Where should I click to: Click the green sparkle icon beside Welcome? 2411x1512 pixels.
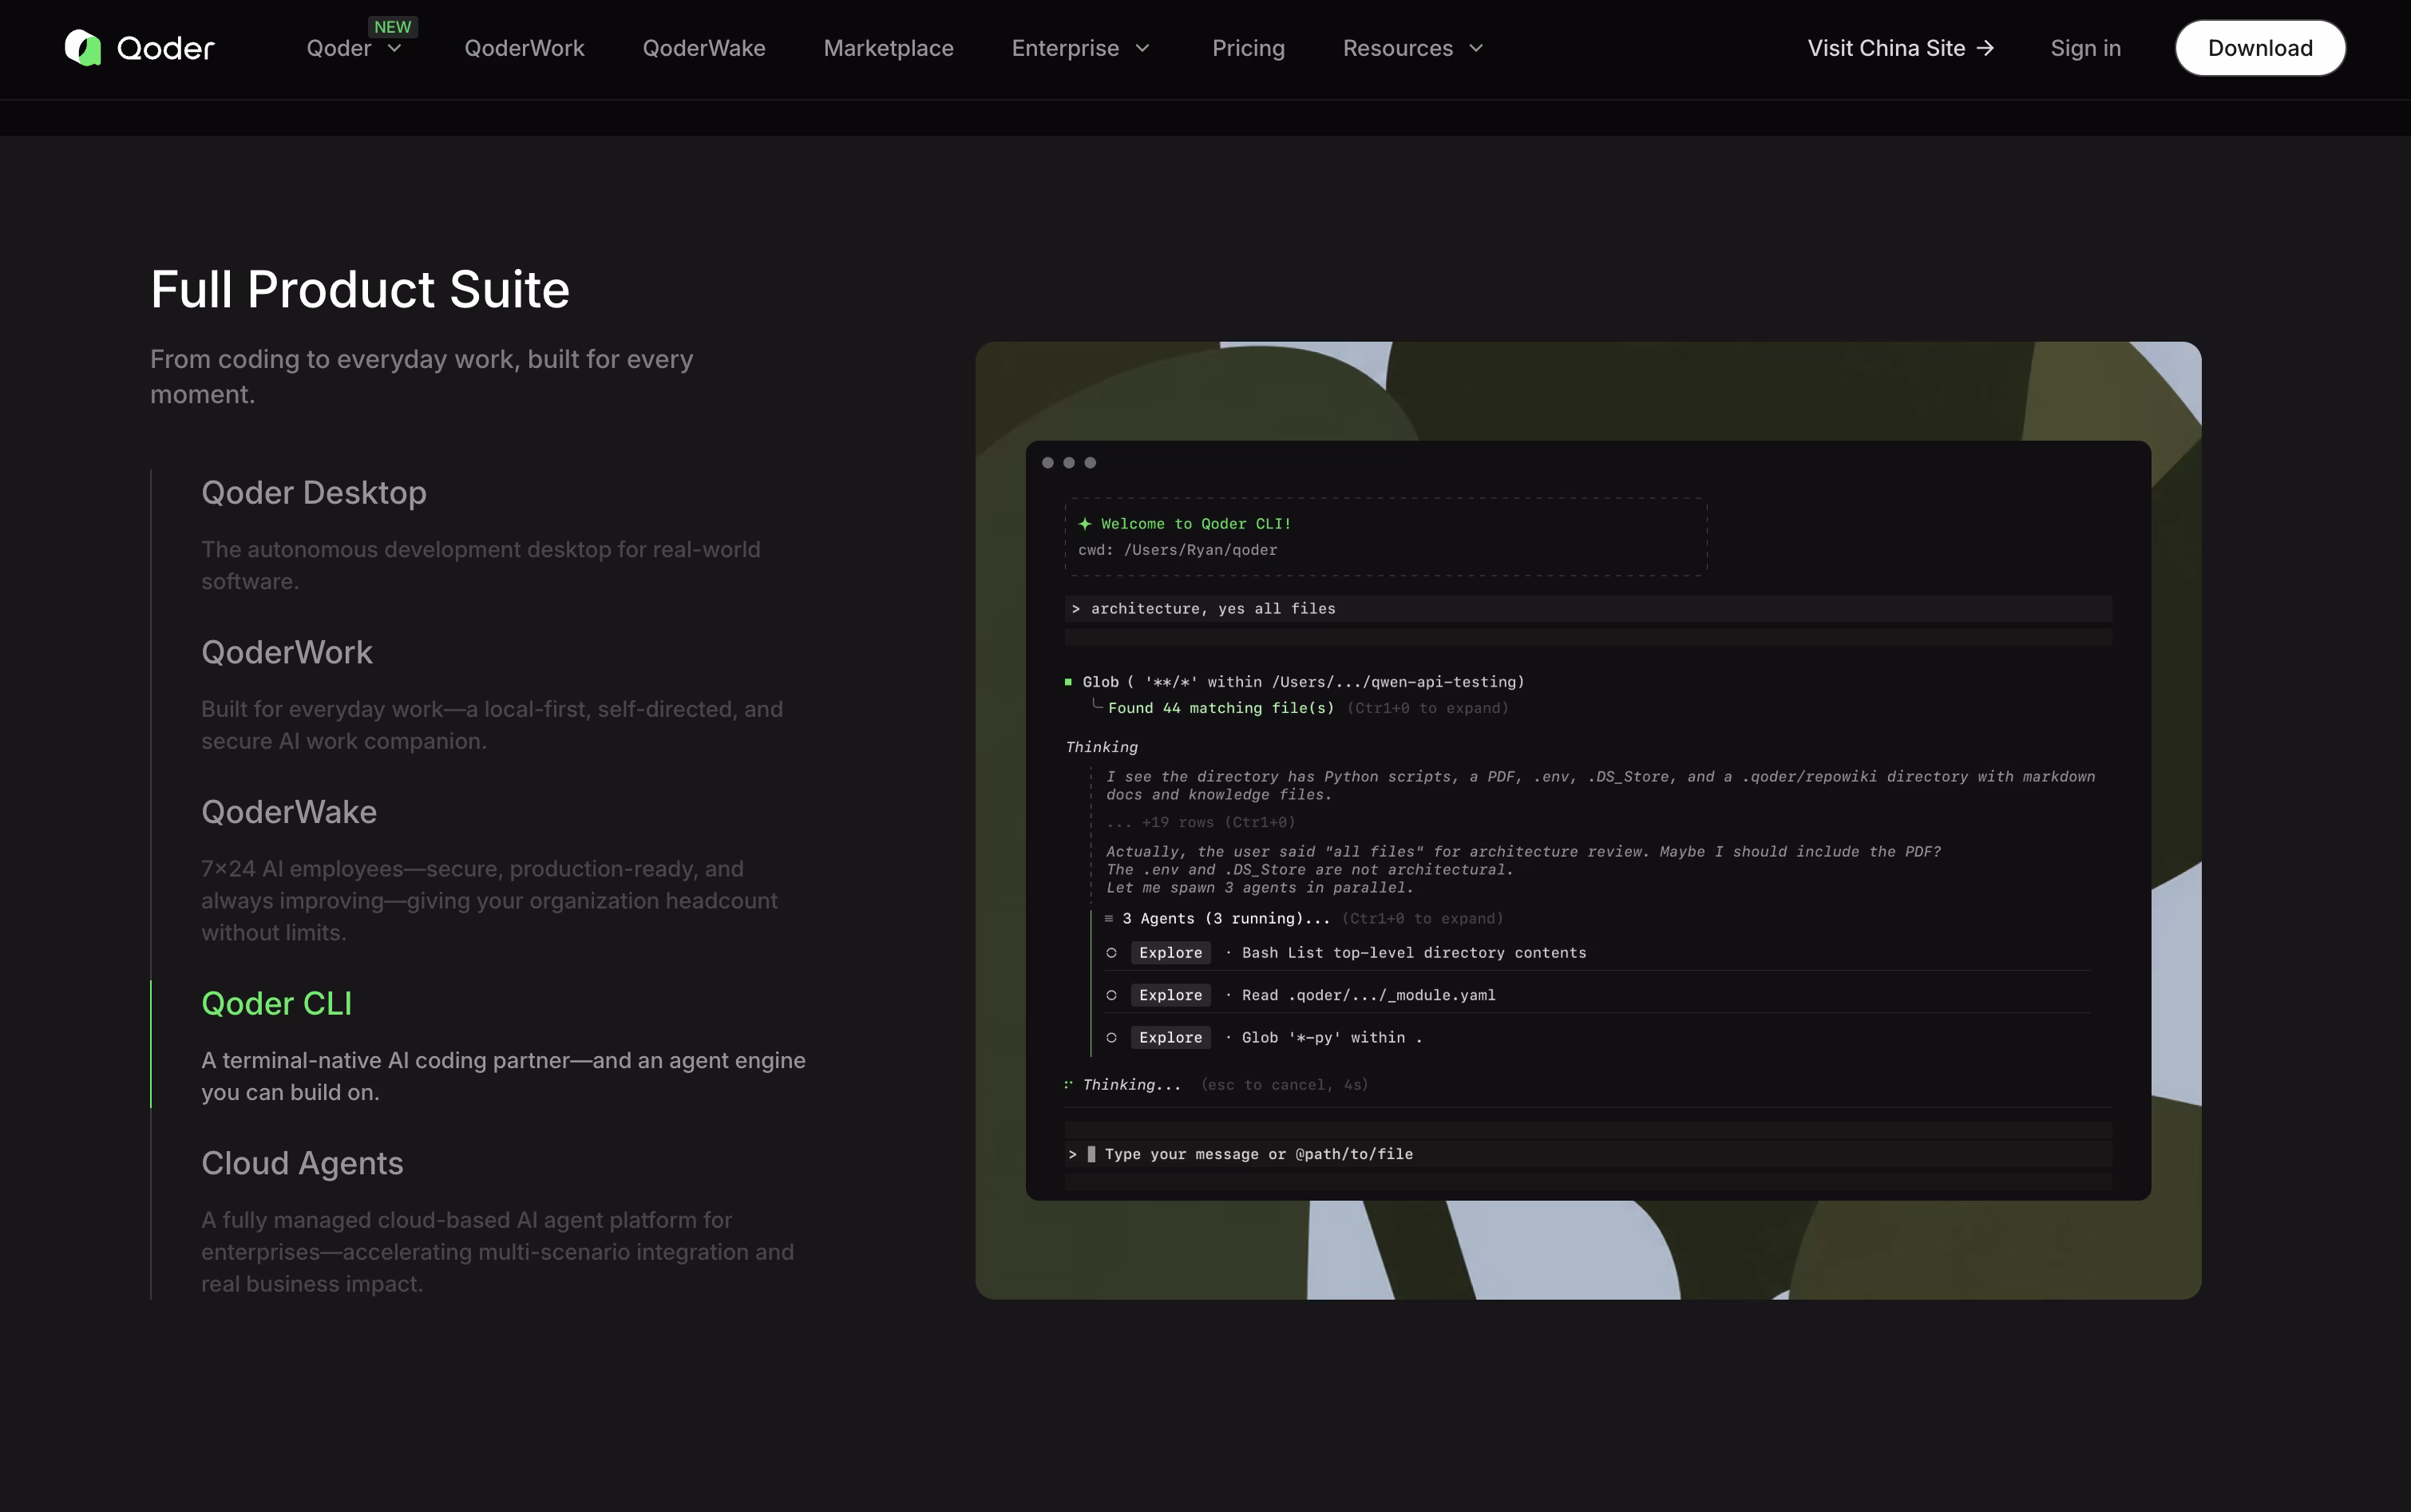click(1085, 524)
